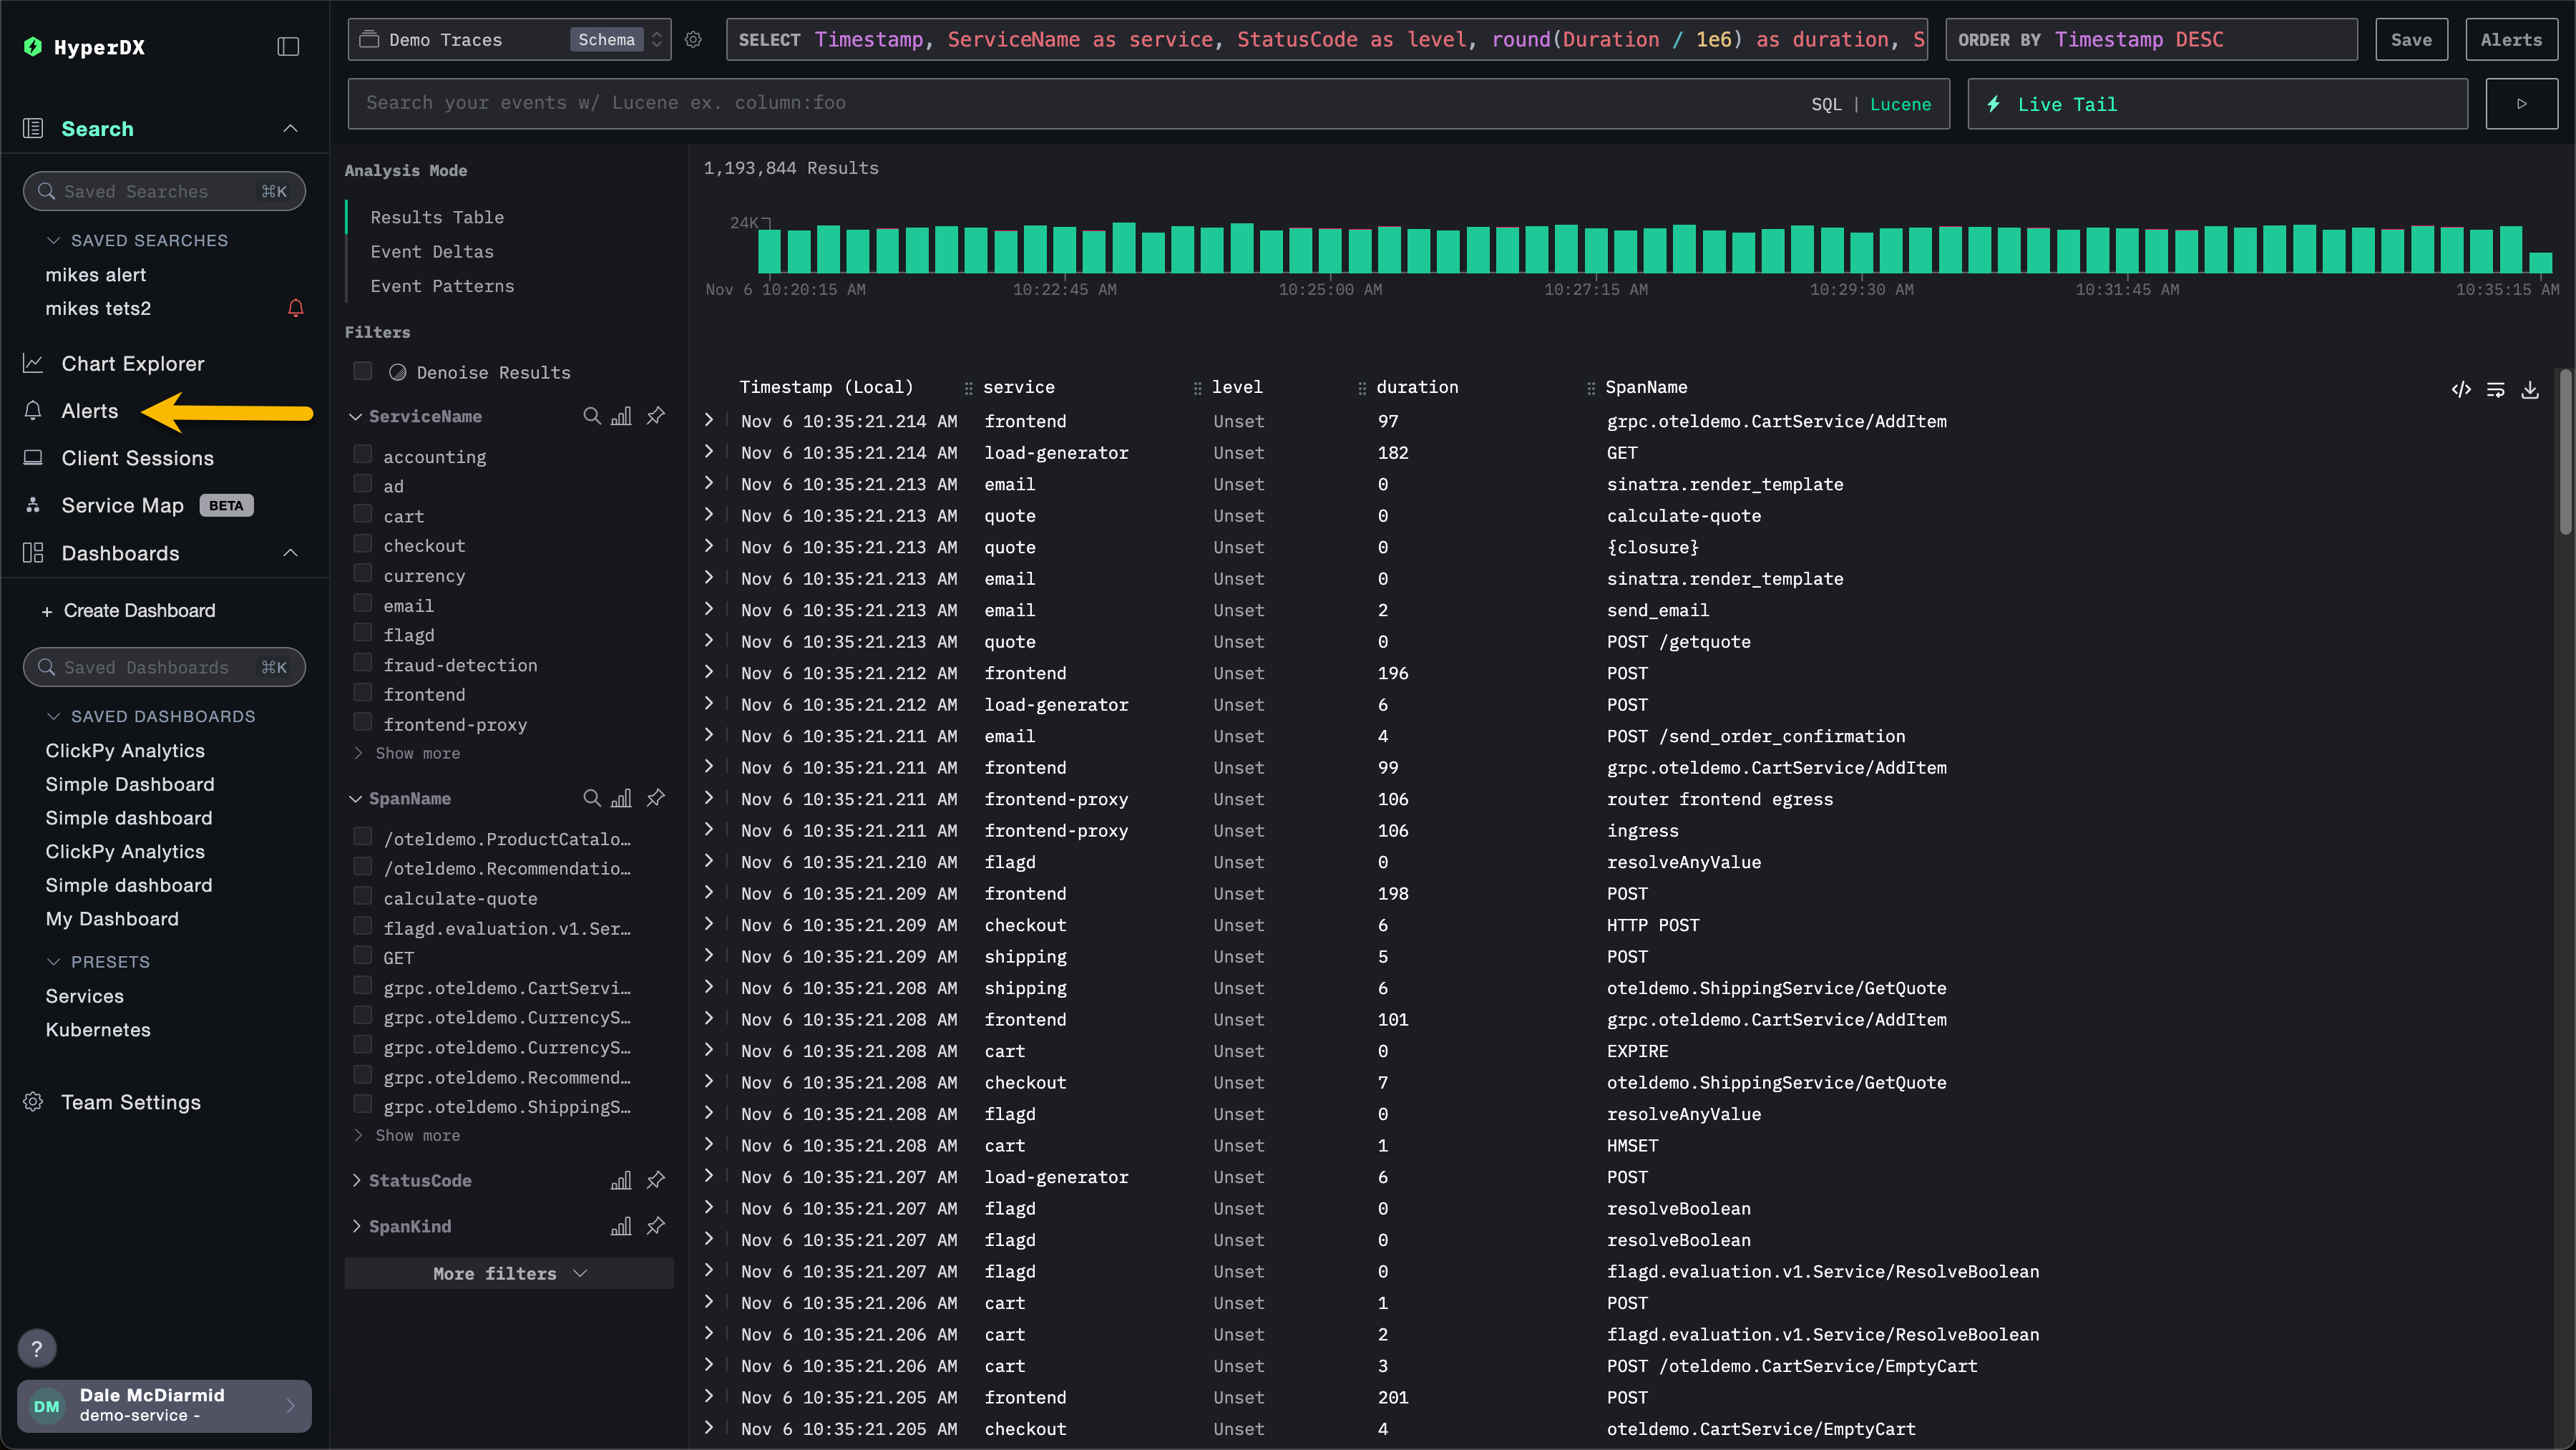Screen dimensions: 2576x1450
Task: Pin the SpanName filter using the pin icon
Action: tap(655, 798)
